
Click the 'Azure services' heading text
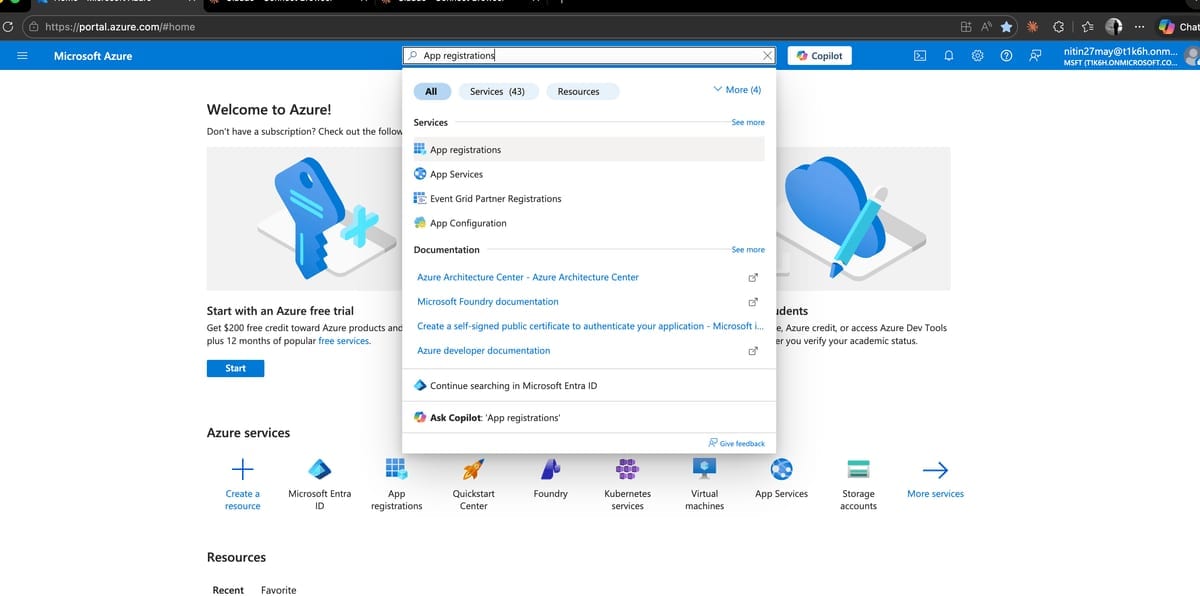tap(248, 433)
